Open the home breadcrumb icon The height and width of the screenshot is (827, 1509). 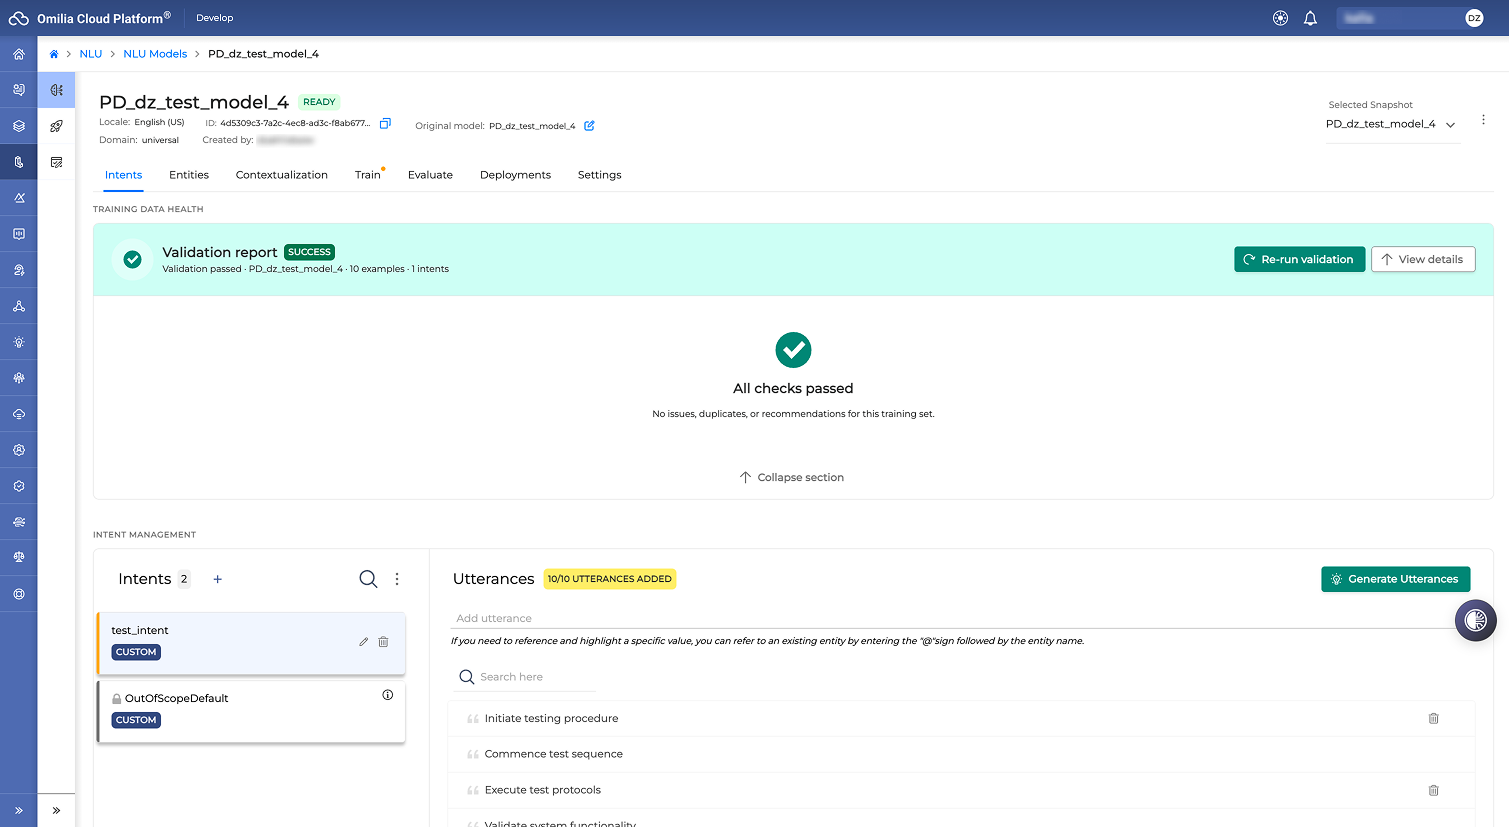54,54
